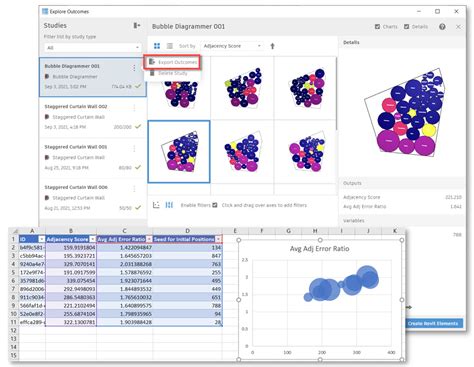This screenshot has height=367, width=474.
Task: Select middle-row right outcome thumbnail
Action: pos(305,152)
